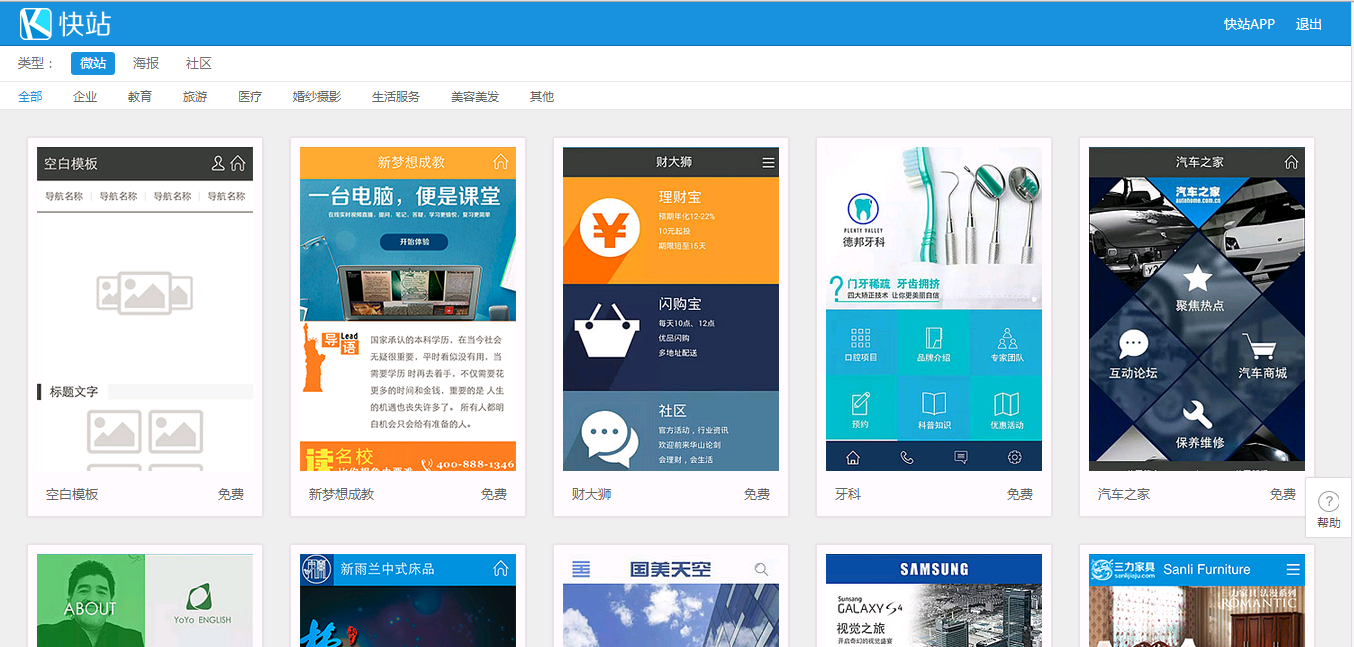Click home icon in 汽车之家 header
This screenshot has width=1354, height=647.
pos(1291,162)
